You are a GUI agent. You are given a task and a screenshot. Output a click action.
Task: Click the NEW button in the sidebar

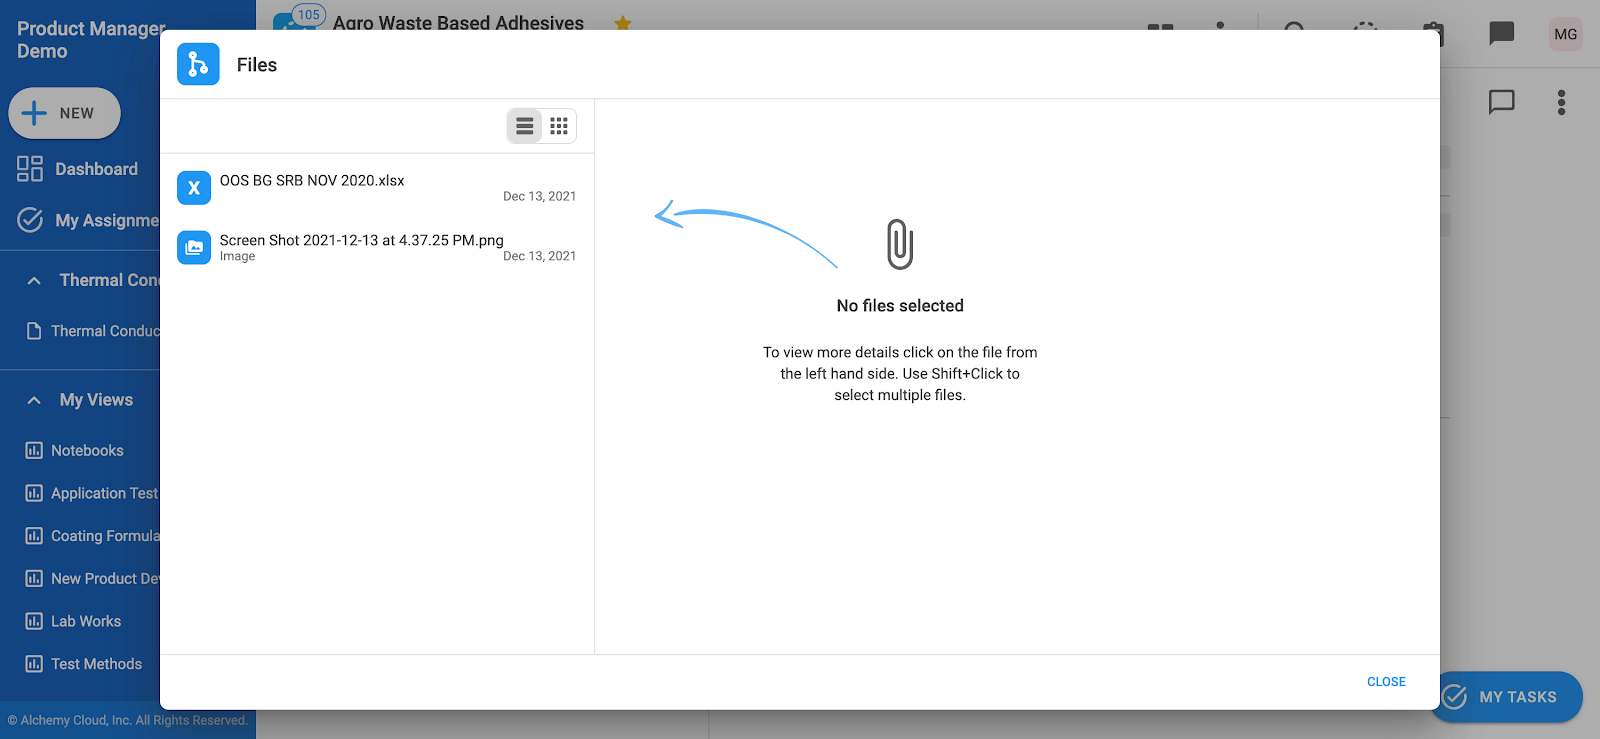point(65,113)
